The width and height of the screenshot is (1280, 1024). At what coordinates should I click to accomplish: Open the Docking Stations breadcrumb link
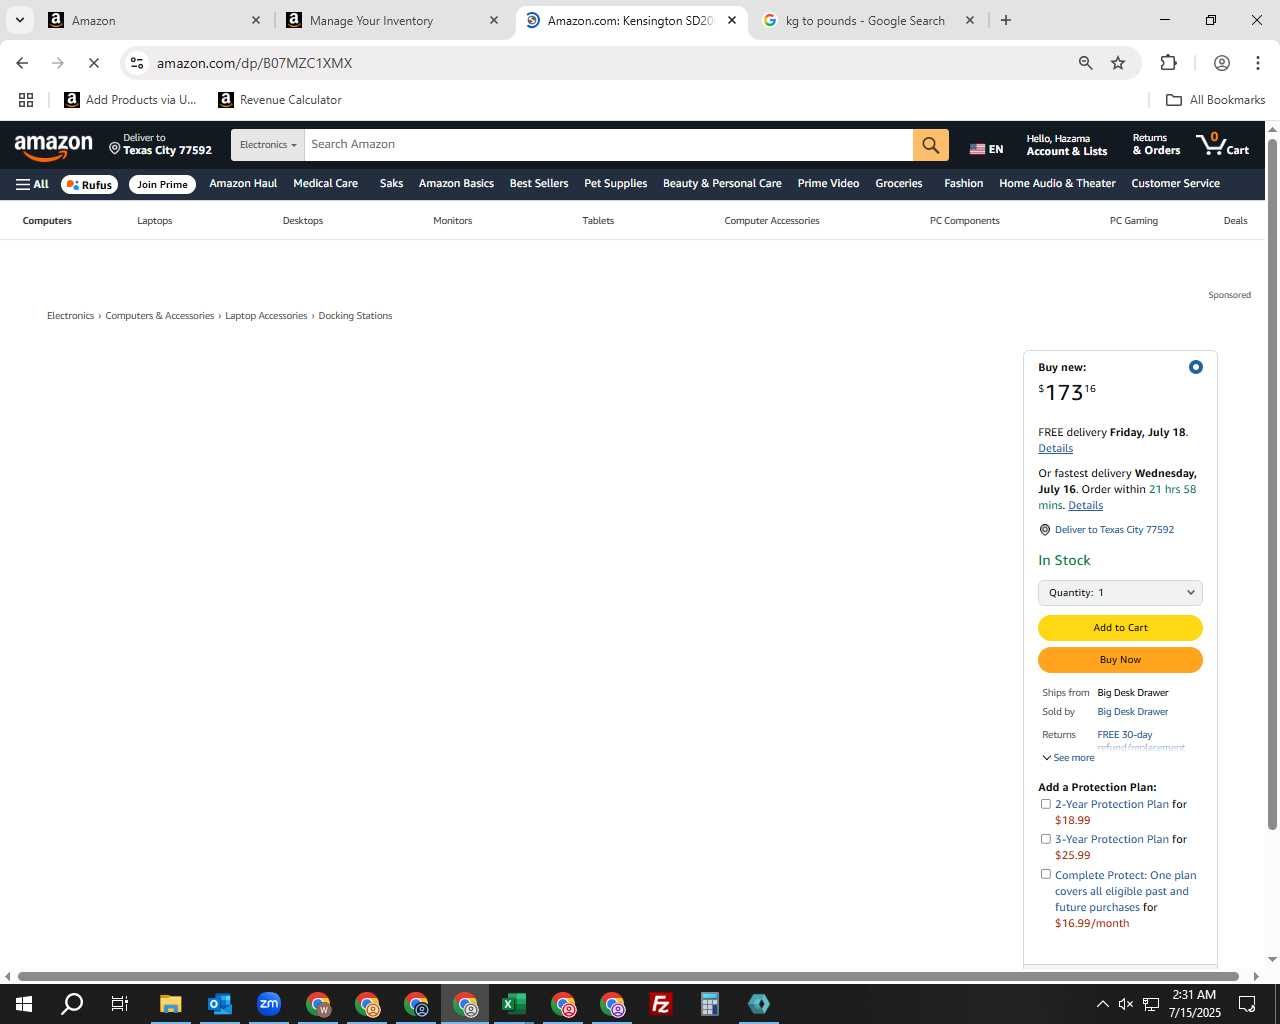[x=355, y=316]
